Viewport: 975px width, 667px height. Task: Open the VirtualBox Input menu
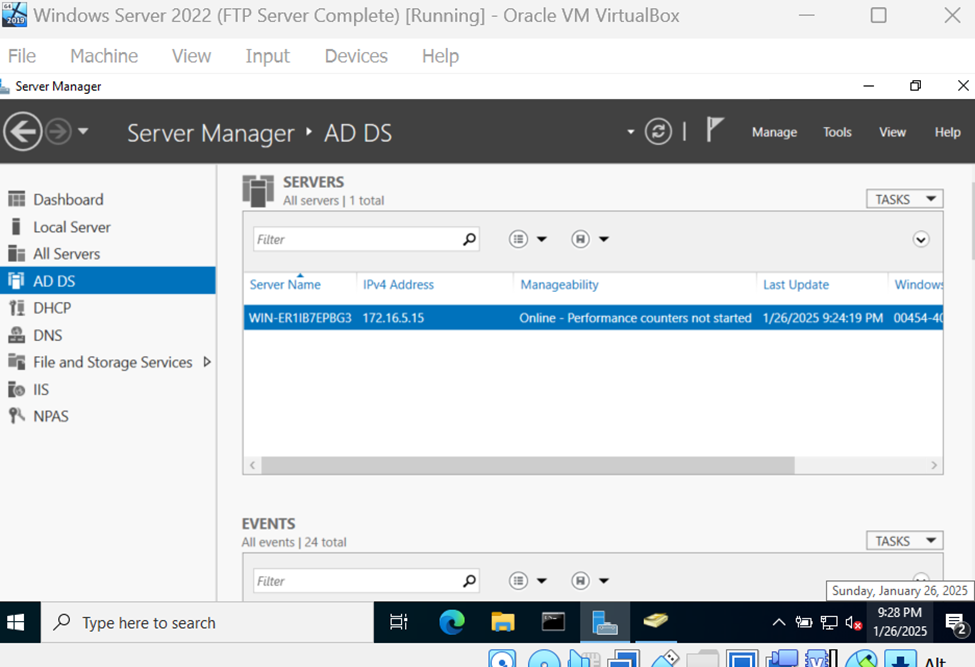tap(267, 56)
